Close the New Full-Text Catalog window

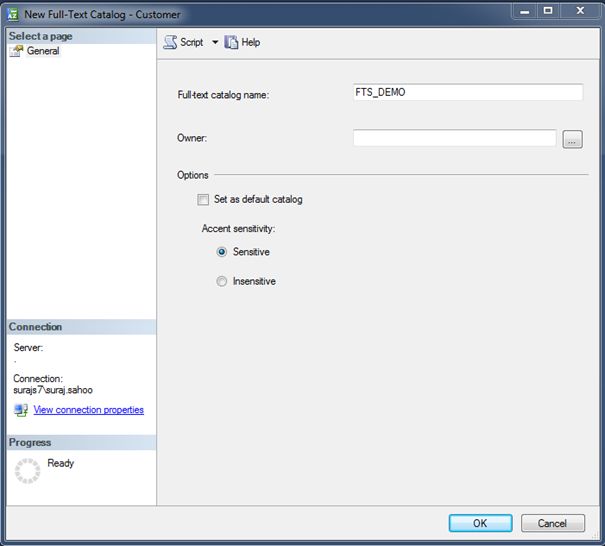[580, 11]
